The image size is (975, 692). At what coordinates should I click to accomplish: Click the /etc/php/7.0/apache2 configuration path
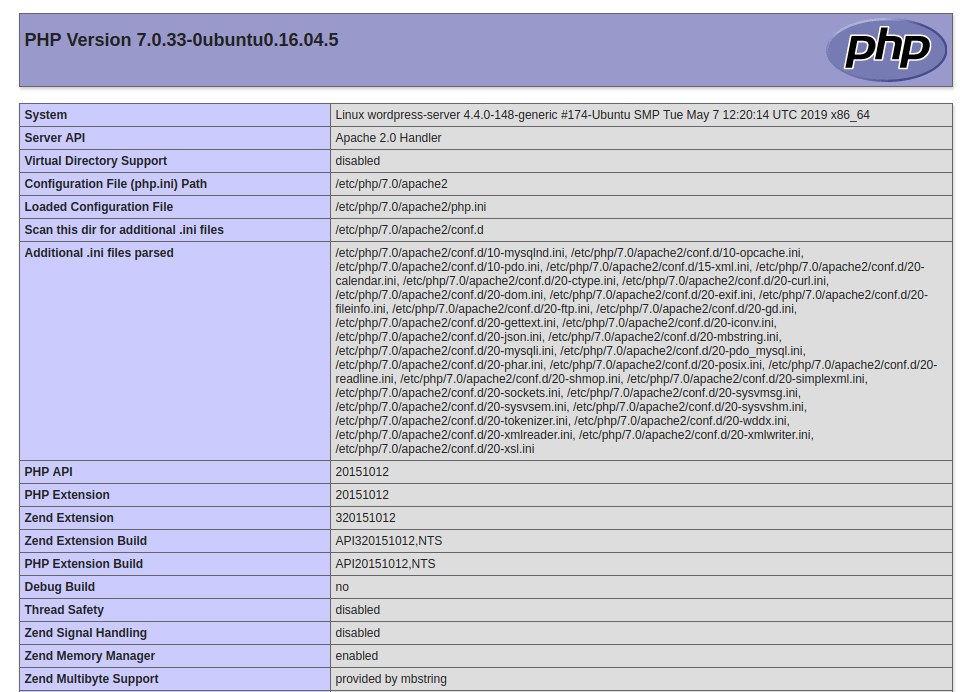pyautogui.click(x=392, y=183)
